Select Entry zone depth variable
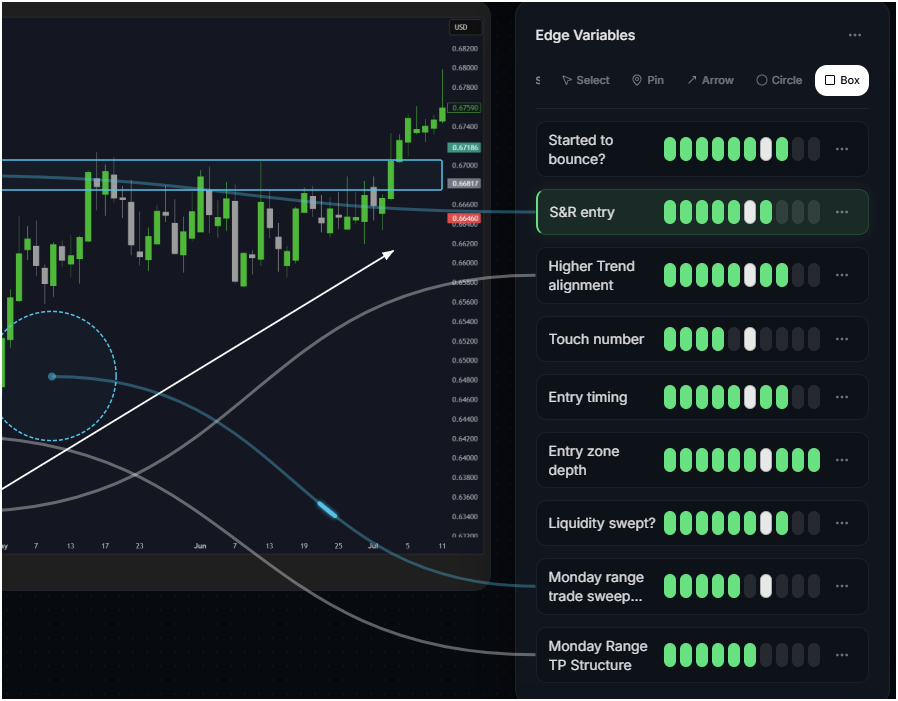Screen dimensions: 898x701 tap(702, 460)
